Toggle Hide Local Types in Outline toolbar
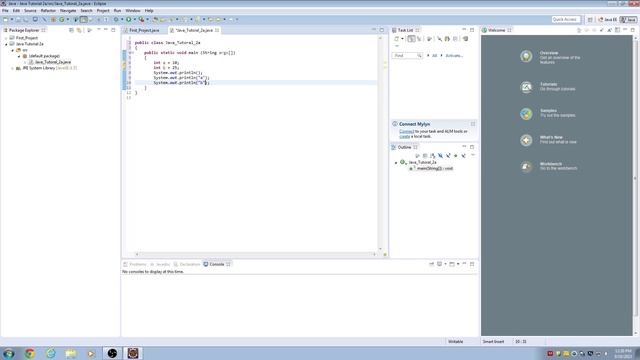This screenshot has height=360, width=640. [x=464, y=156]
